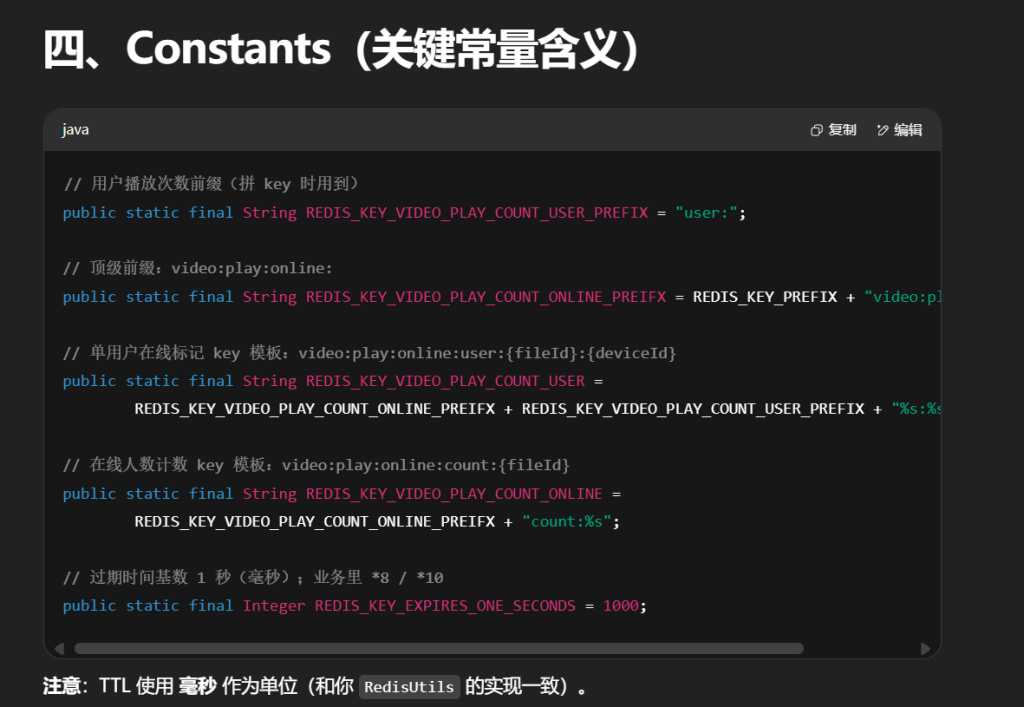This screenshot has height=707, width=1024.
Task: Click the comment starting with 过期时间基数
Action: 253,578
